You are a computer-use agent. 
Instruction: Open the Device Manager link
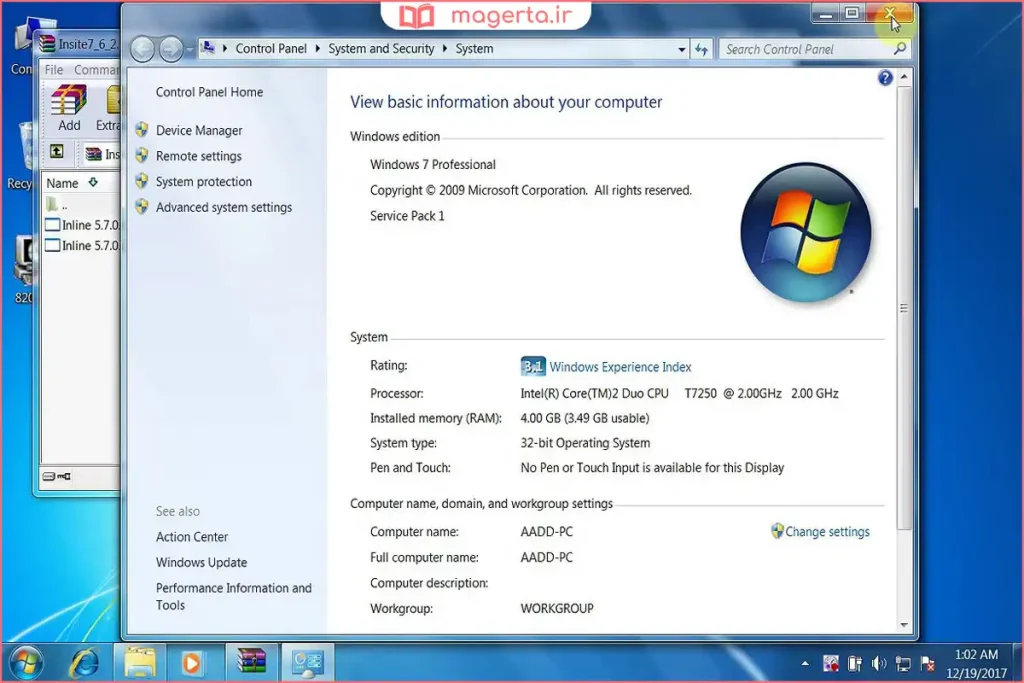pyautogui.click(x=199, y=131)
